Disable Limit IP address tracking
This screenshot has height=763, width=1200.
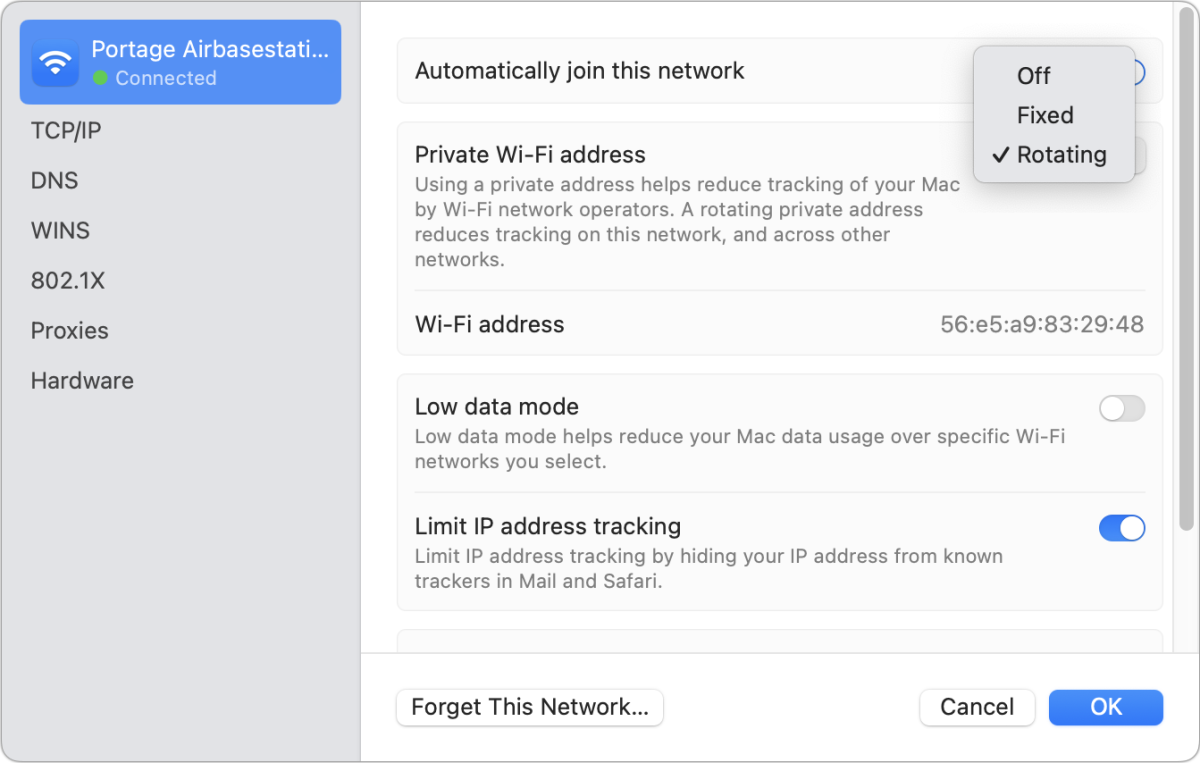(1122, 527)
